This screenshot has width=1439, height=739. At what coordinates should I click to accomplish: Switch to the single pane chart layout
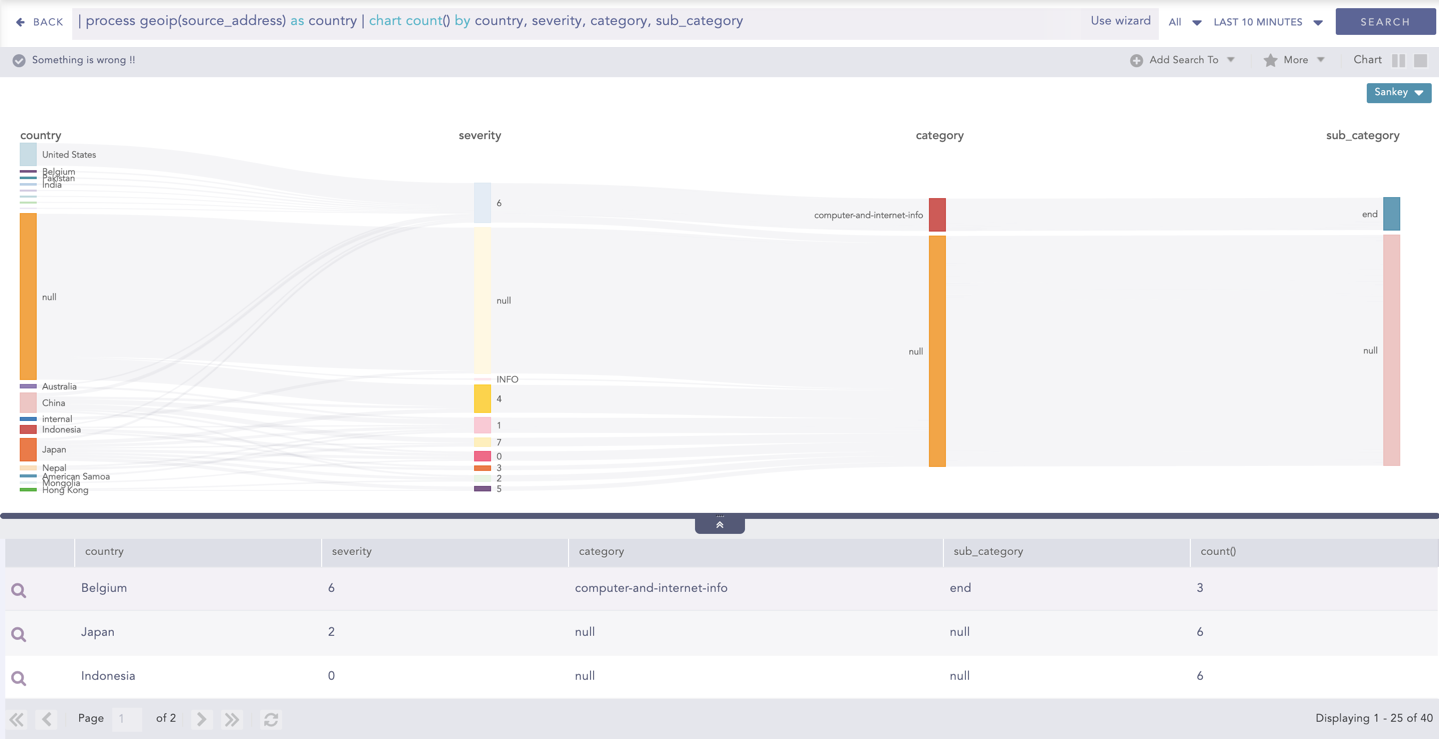(1420, 61)
